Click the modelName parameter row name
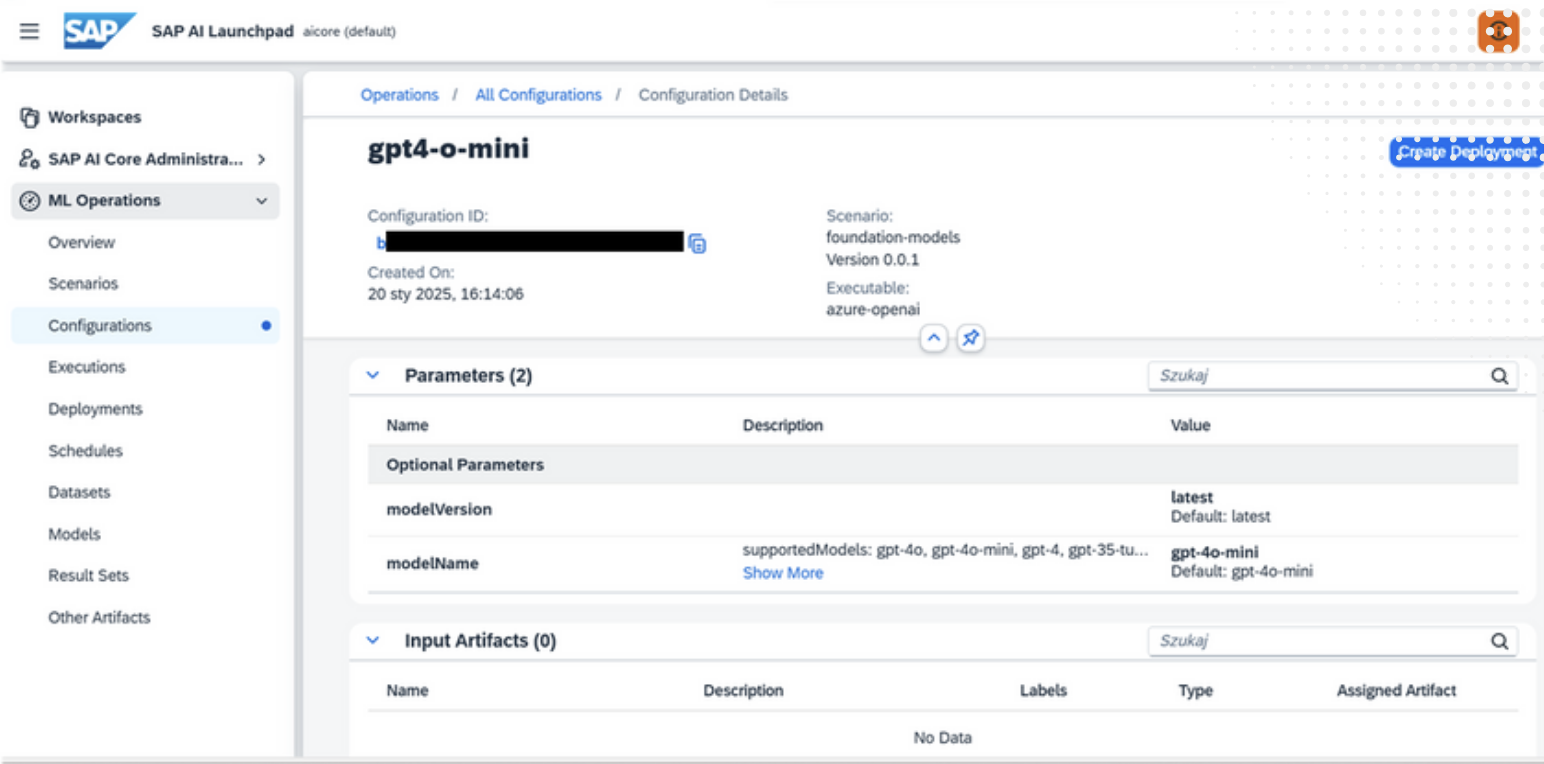Screen dimensions: 1544x764 (432, 563)
